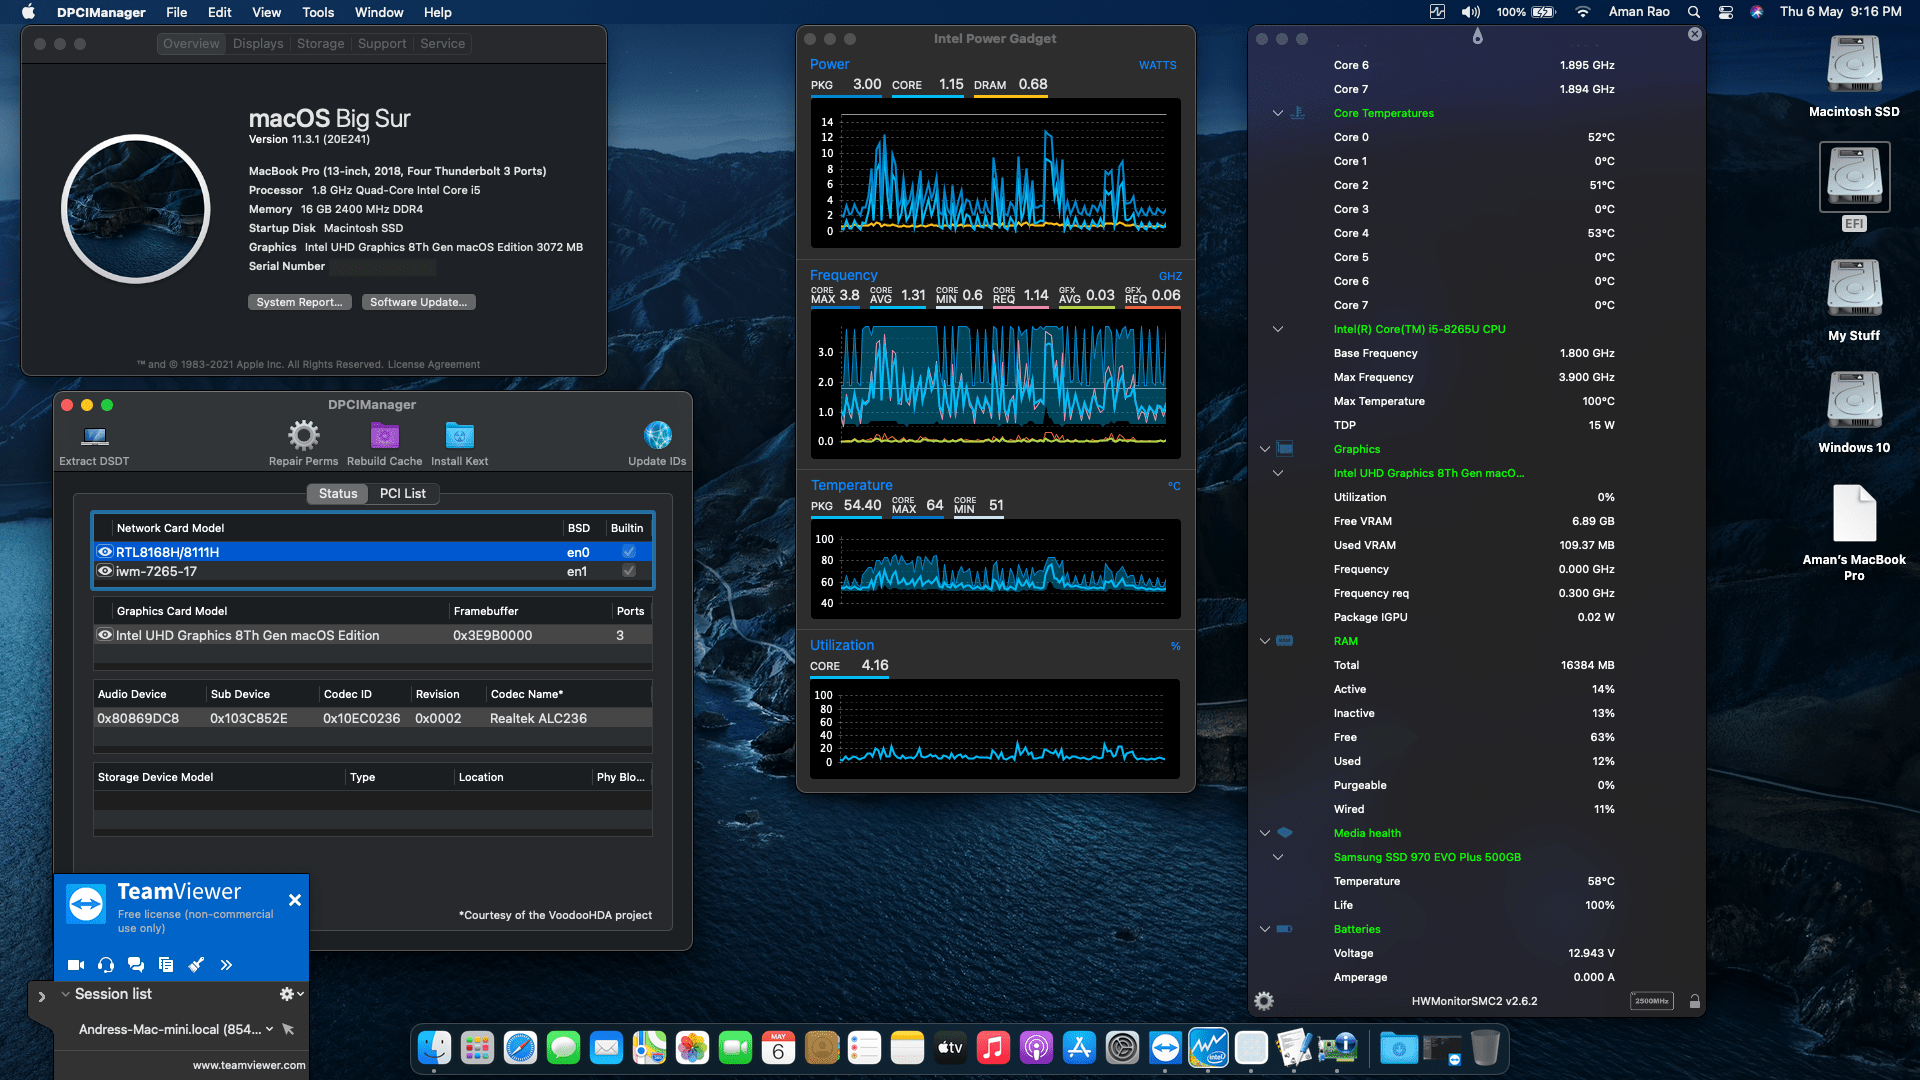
Task: Open TeamViewer session settings gear dropdown
Action: 292,994
